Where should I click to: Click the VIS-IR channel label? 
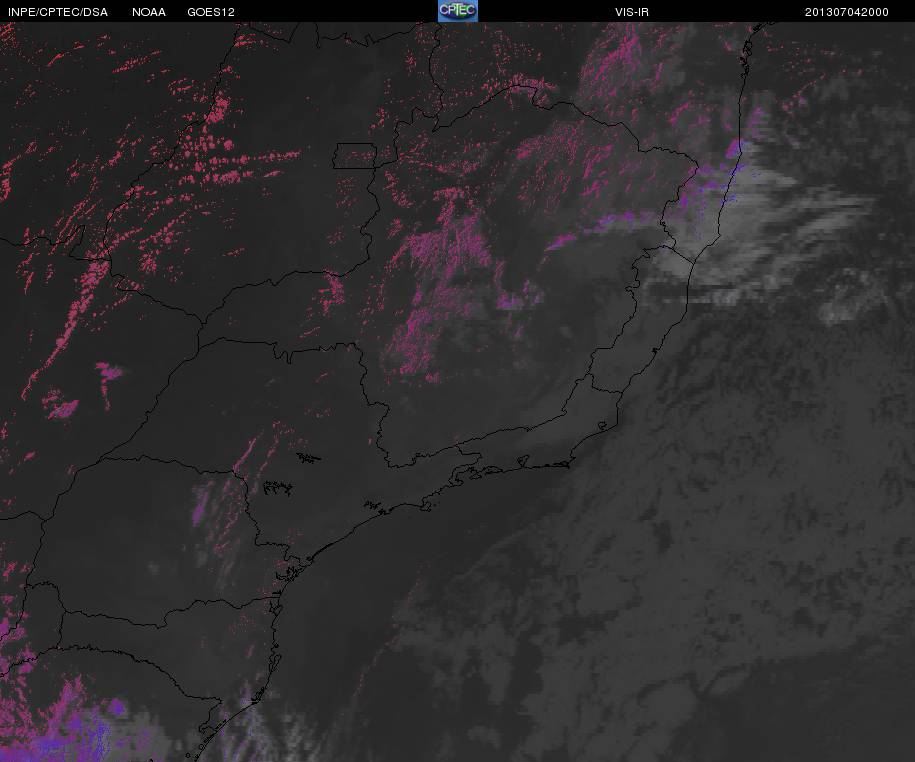coord(631,12)
